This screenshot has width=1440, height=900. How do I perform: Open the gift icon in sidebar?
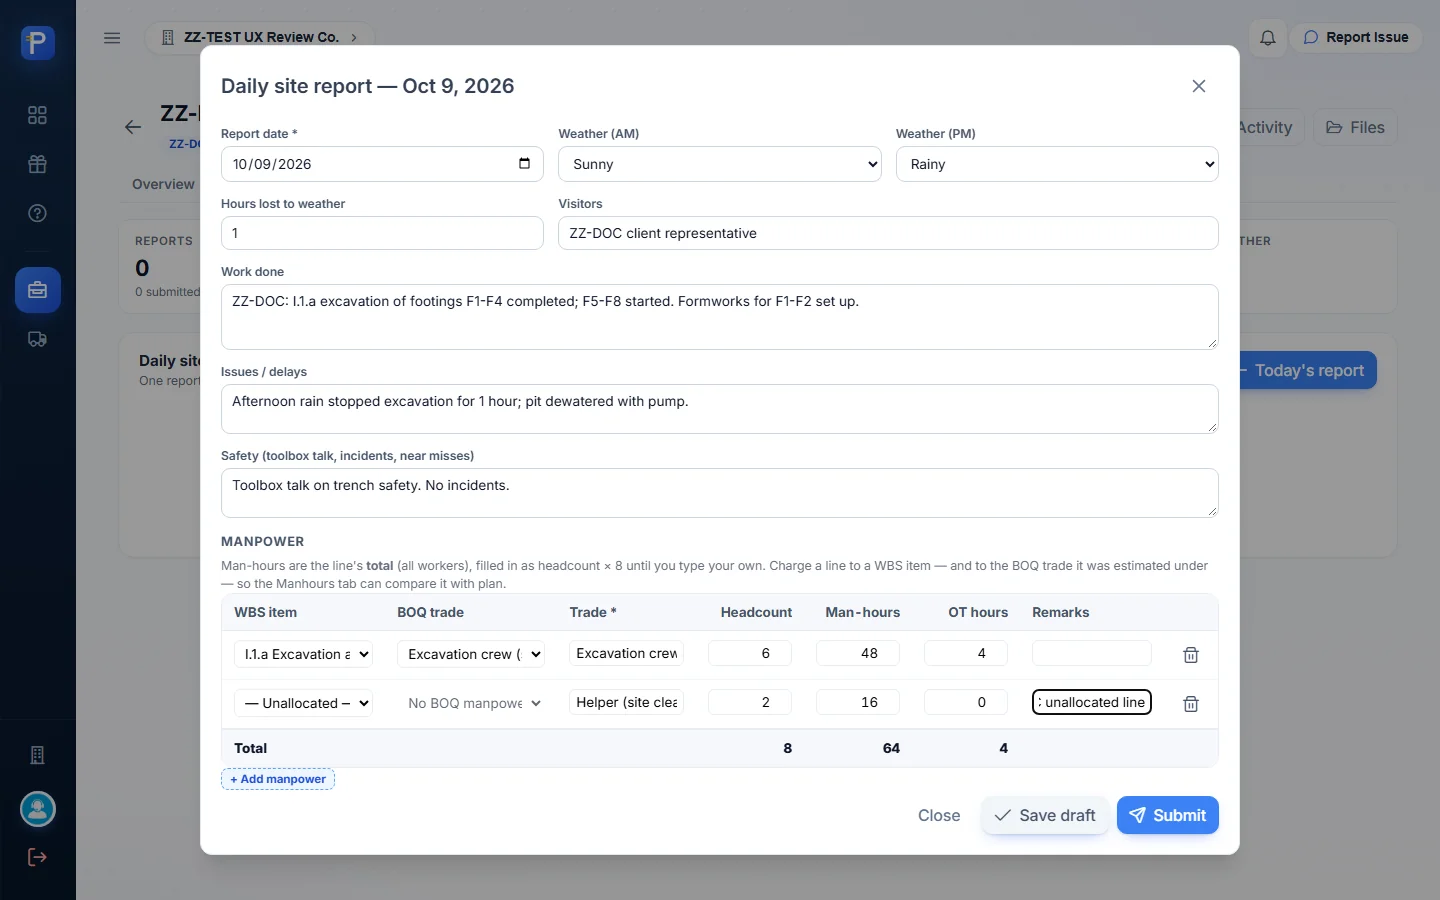(x=38, y=164)
